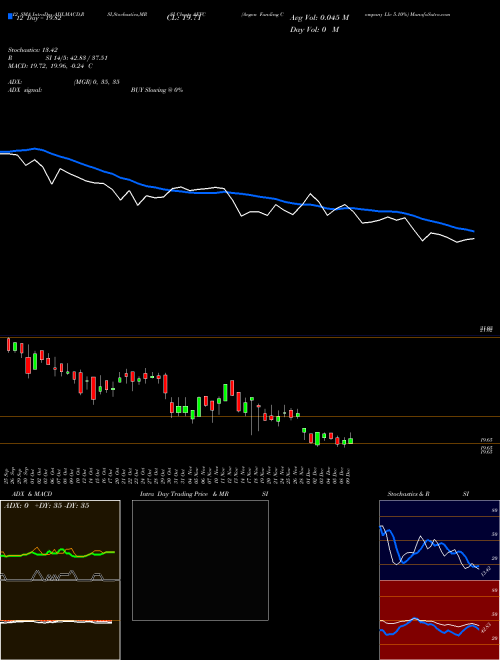This screenshot has width=500, height=660.
Task: Click the ADX green line chart panel
Action: coord(60,540)
